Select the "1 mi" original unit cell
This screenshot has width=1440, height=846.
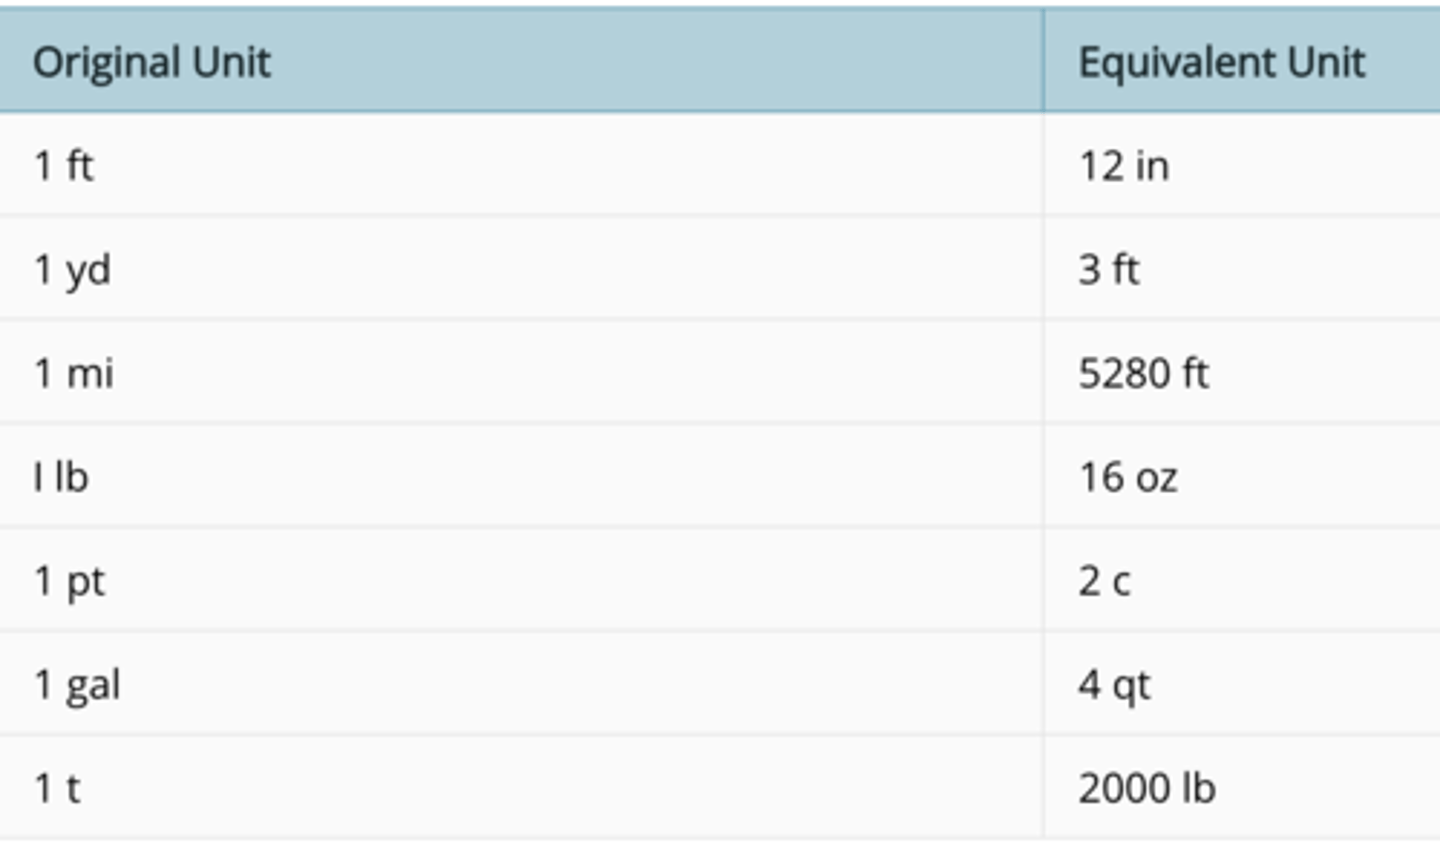[74, 373]
